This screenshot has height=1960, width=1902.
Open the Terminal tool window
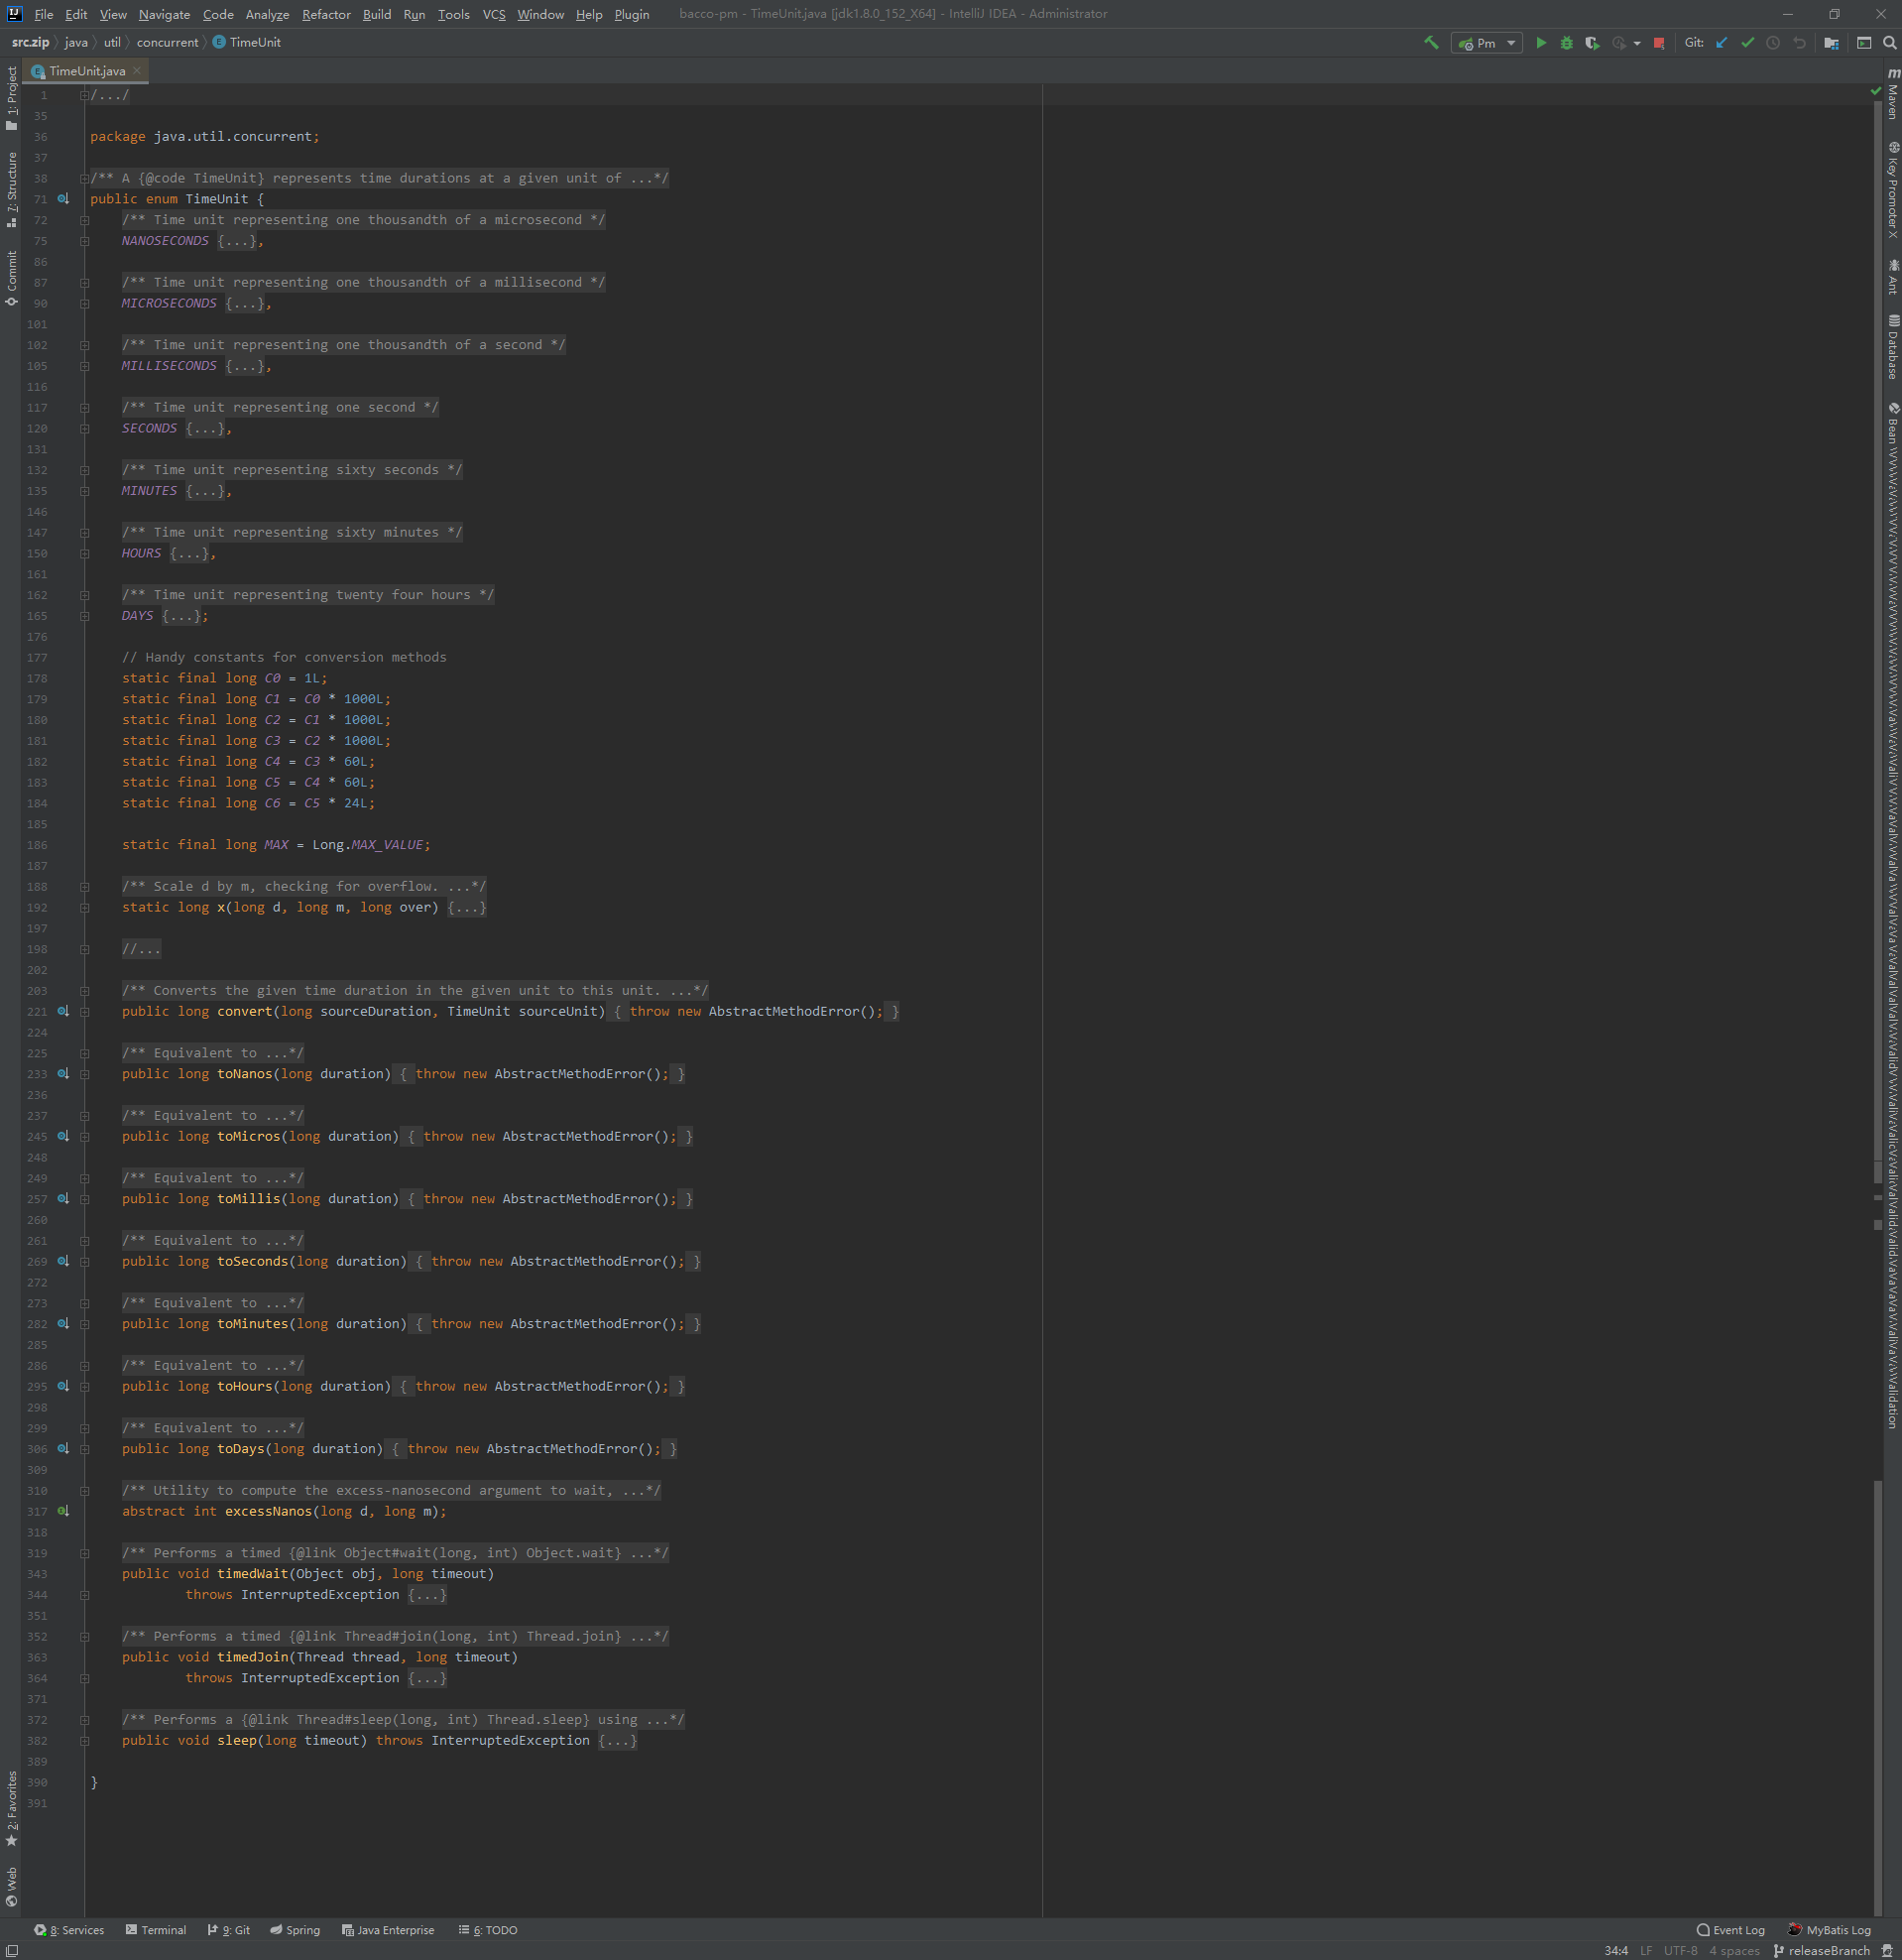pyautogui.click(x=156, y=1930)
